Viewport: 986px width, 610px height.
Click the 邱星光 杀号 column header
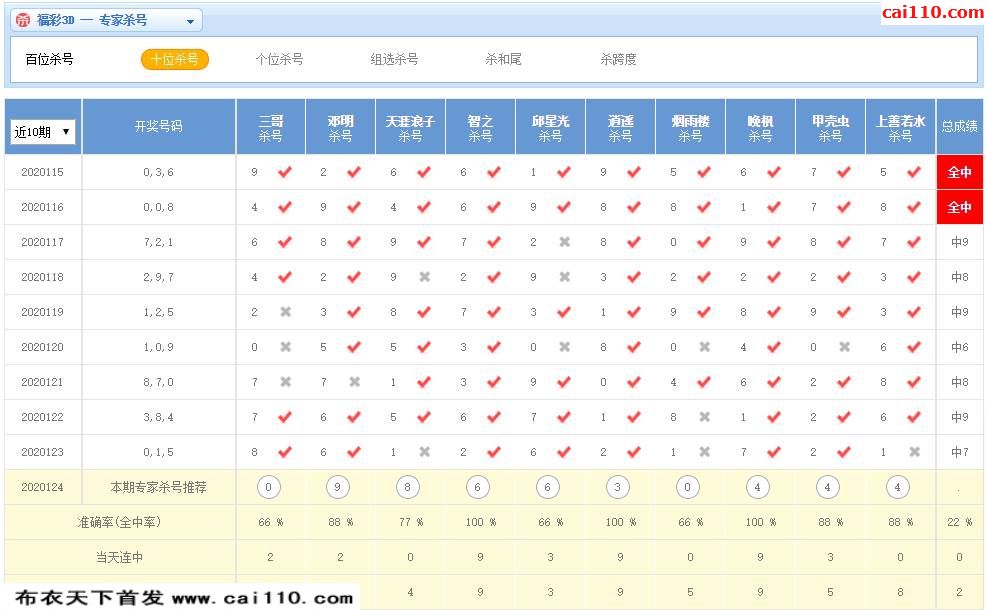tap(550, 128)
